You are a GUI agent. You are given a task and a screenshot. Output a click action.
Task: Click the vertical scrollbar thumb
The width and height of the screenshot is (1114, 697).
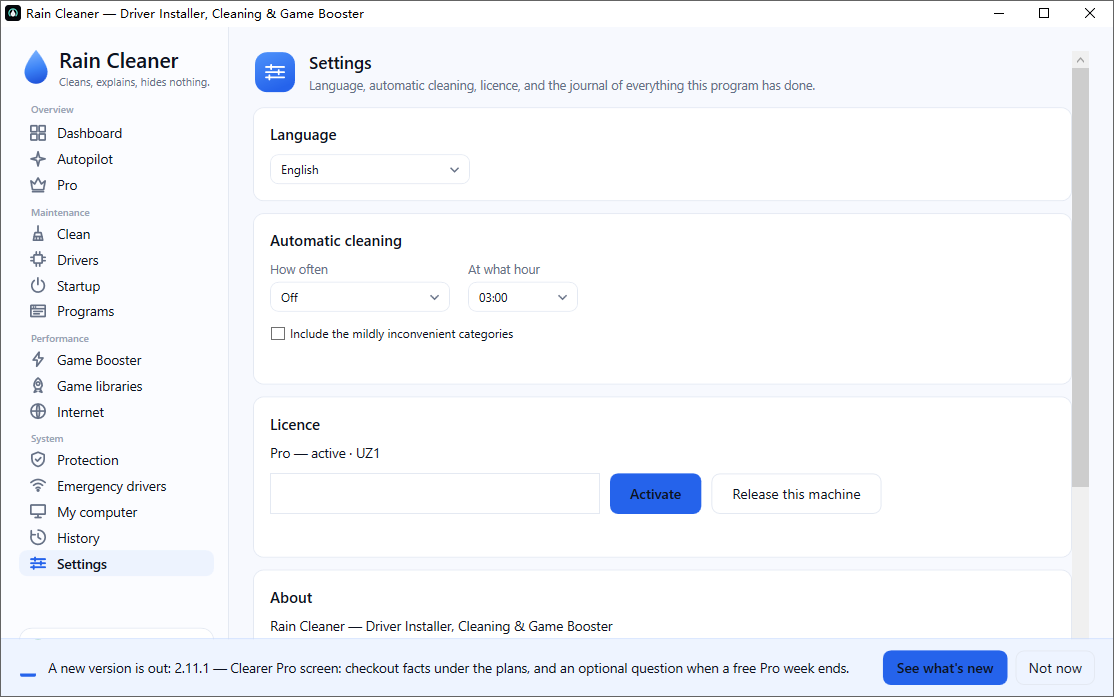point(1080,278)
